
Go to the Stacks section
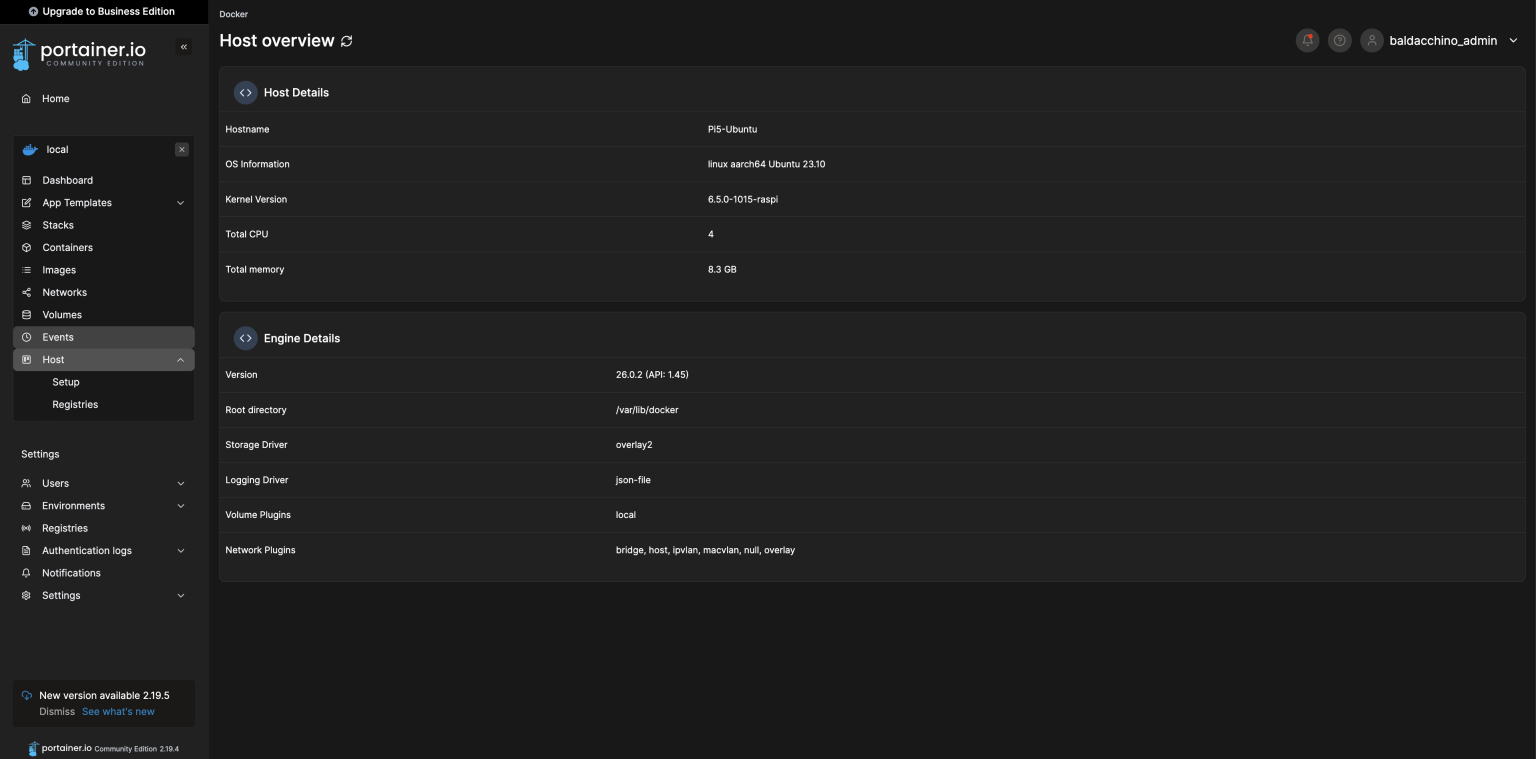point(58,226)
